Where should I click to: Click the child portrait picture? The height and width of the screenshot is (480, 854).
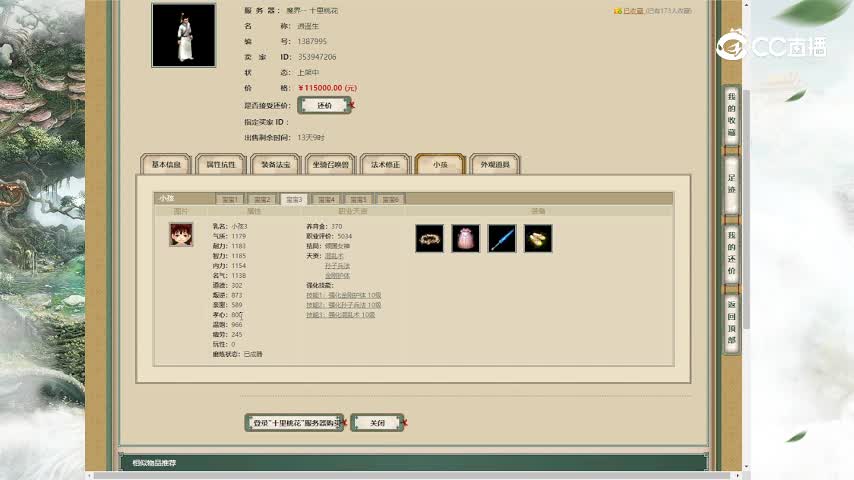pyautogui.click(x=181, y=235)
